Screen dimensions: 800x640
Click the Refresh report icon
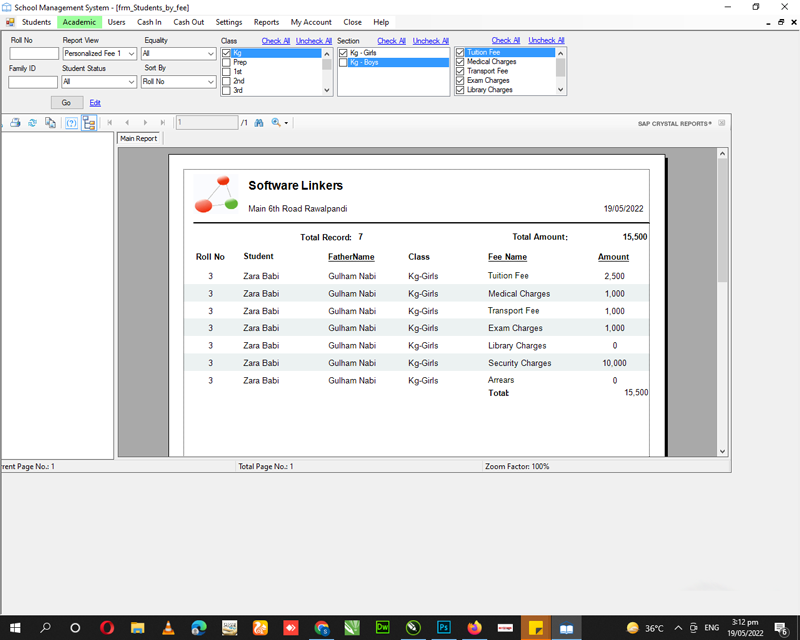32,123
